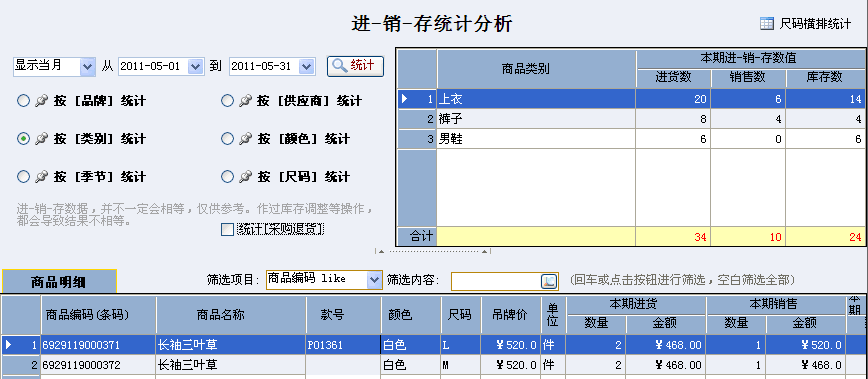Image resolution: width=868 pixels, height=379 pixels.
Task: Click total 库存数 value 24
Action: click(855, 237)
